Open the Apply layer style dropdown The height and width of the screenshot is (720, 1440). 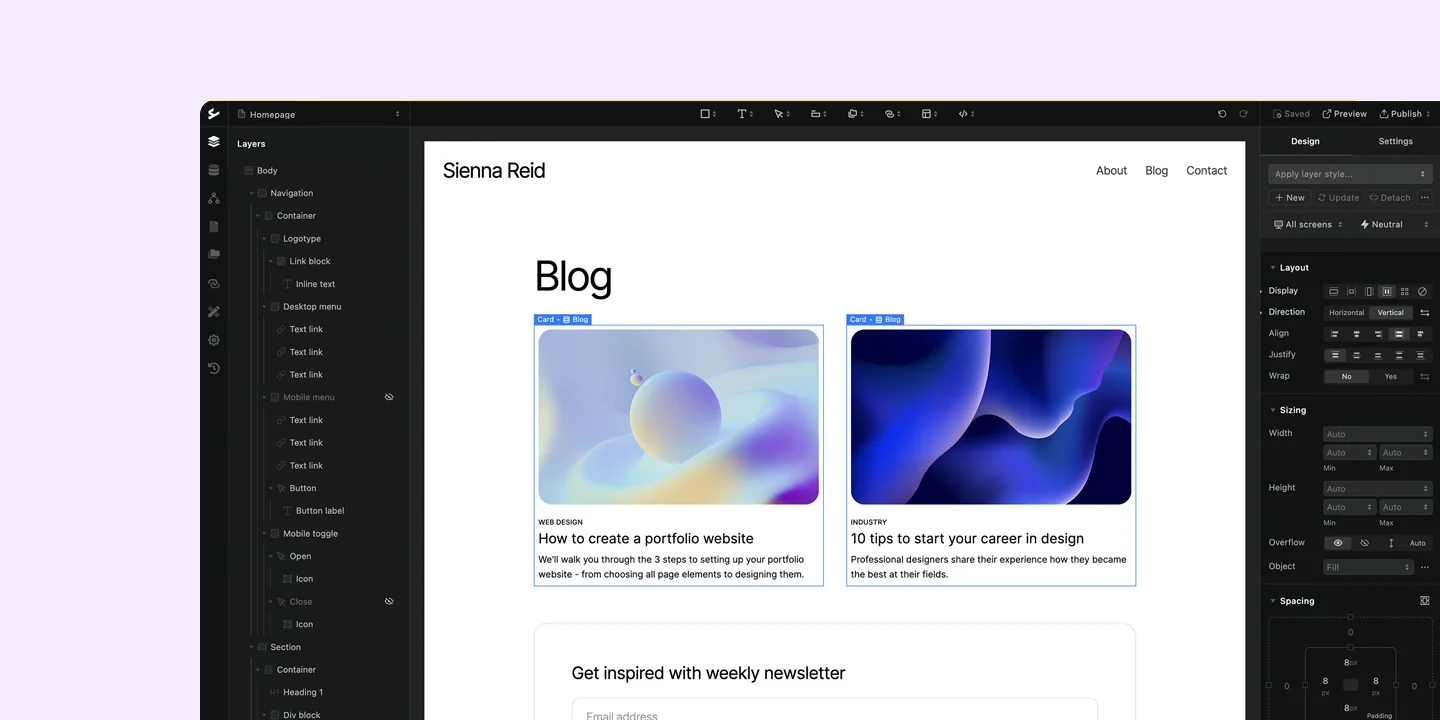[x=1350, y=174]
